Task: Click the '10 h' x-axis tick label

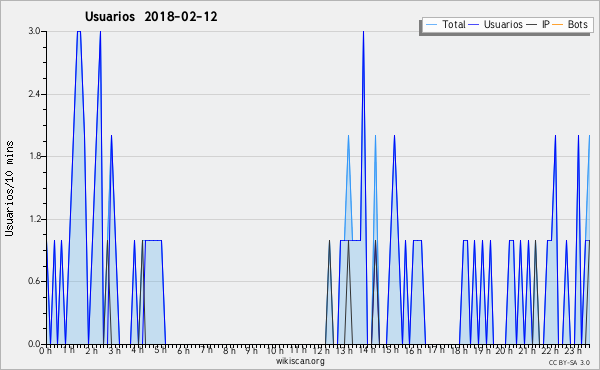Action: [x=275, y=351]
